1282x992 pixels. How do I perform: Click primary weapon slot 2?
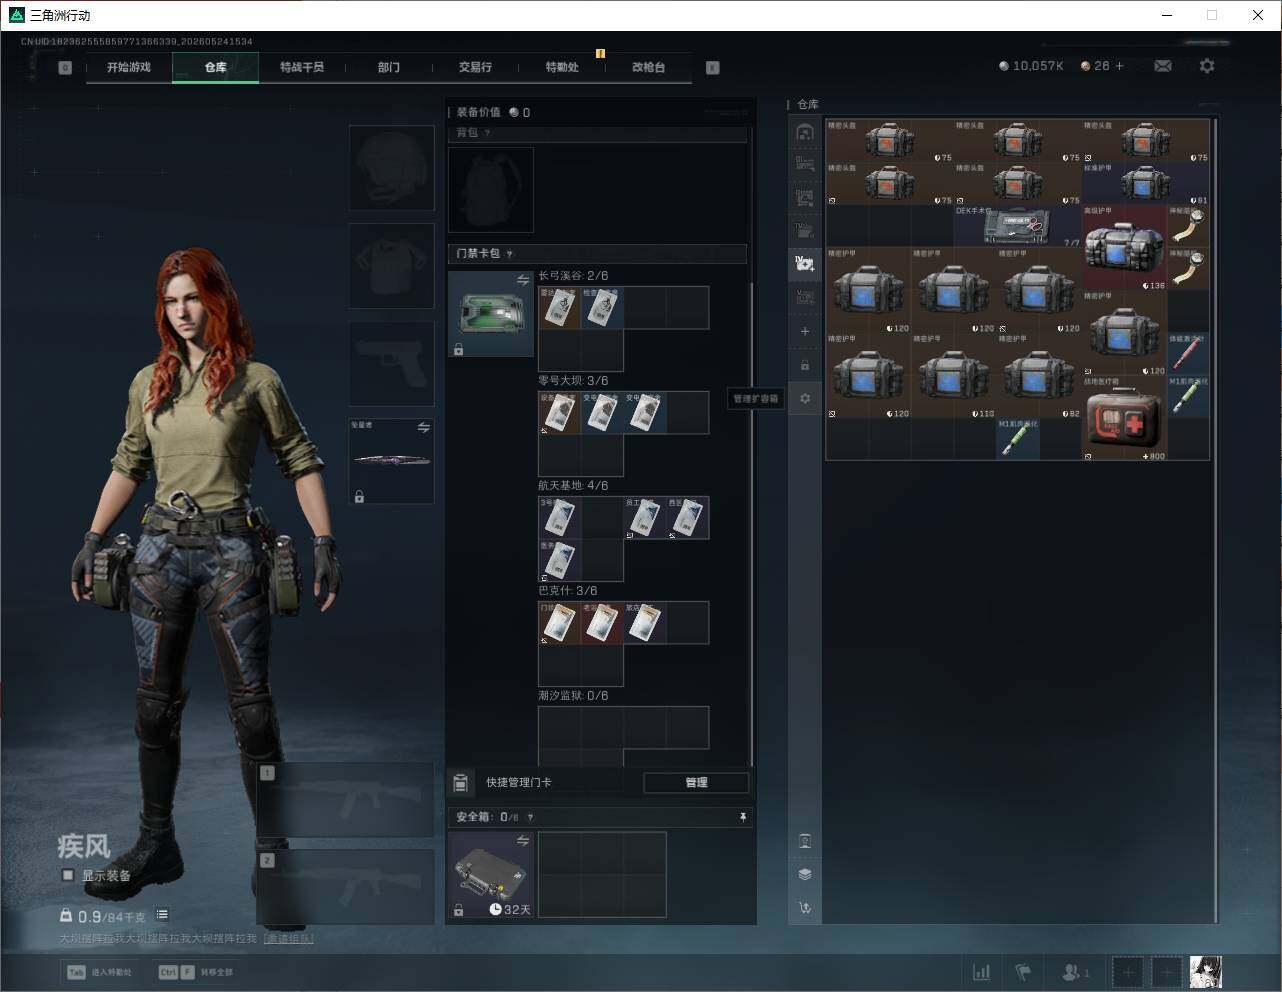[346, 887]
